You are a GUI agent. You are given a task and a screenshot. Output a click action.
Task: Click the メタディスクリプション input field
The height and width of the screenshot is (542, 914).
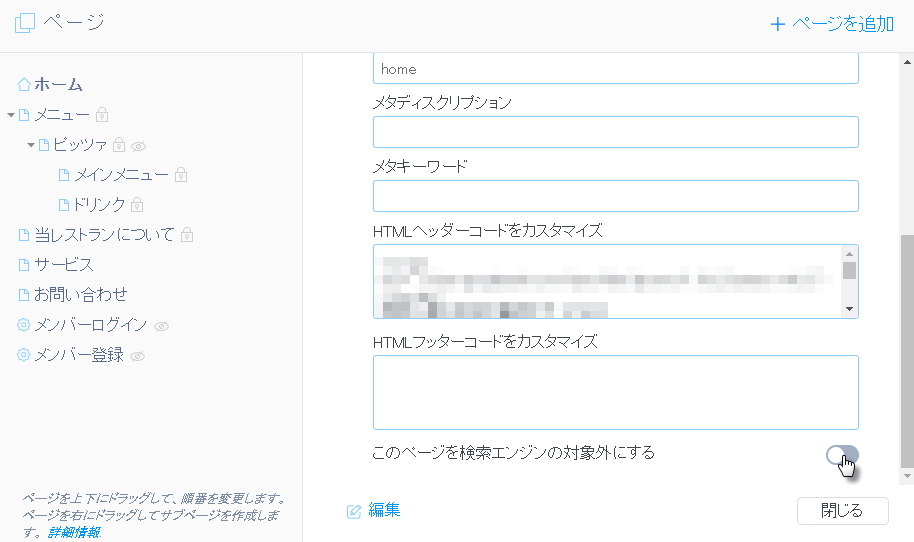[616, 132]
